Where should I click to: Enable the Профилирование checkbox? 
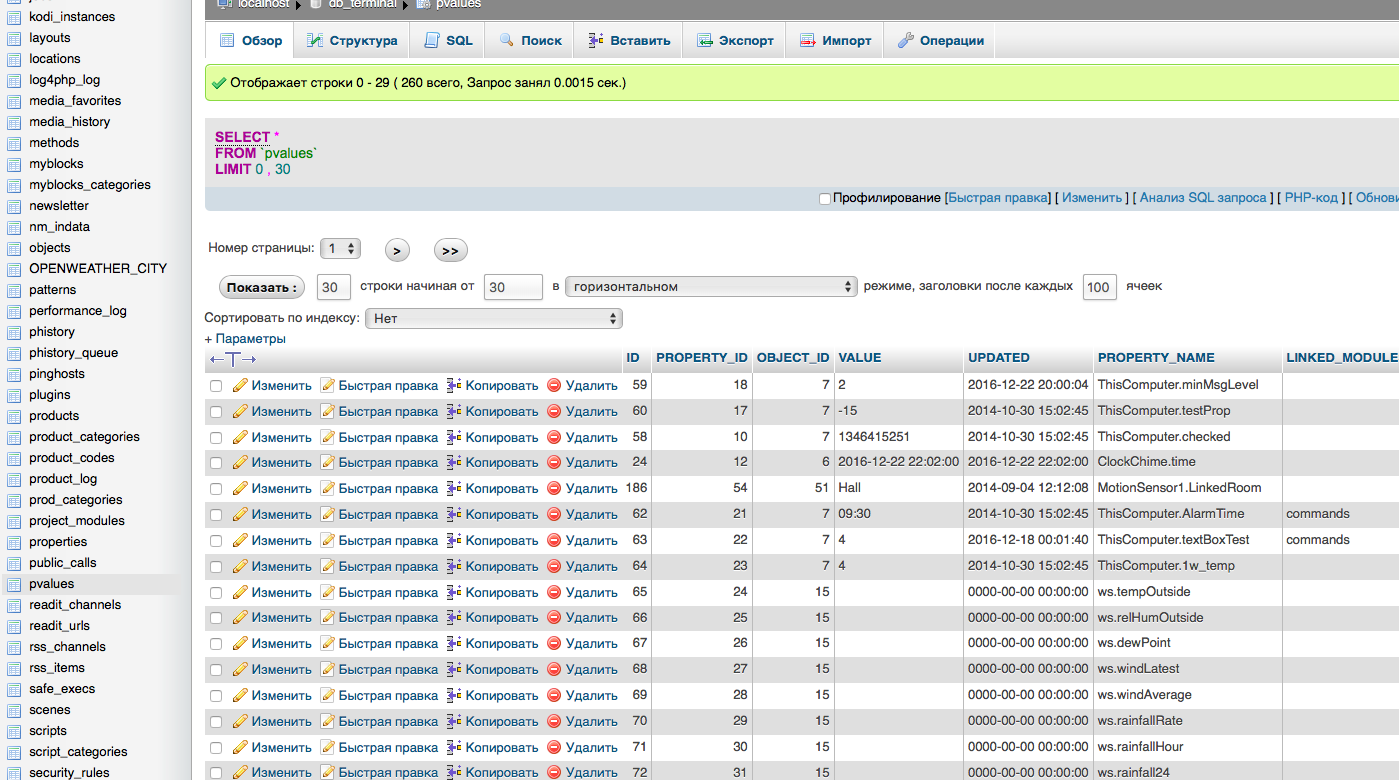pyautogui.click(x=825, y=199)
